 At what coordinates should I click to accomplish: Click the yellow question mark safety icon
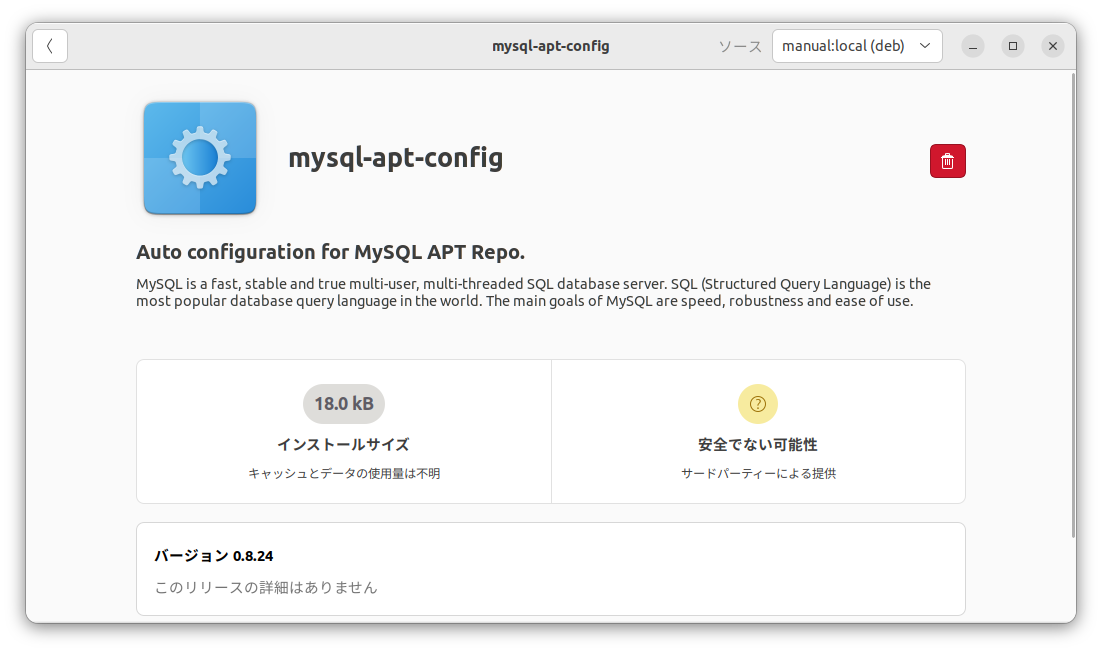pos(758,404)
